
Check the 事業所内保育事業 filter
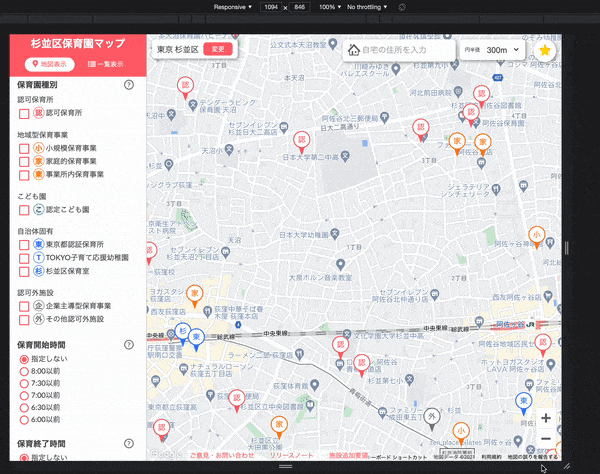coord(24,175)
